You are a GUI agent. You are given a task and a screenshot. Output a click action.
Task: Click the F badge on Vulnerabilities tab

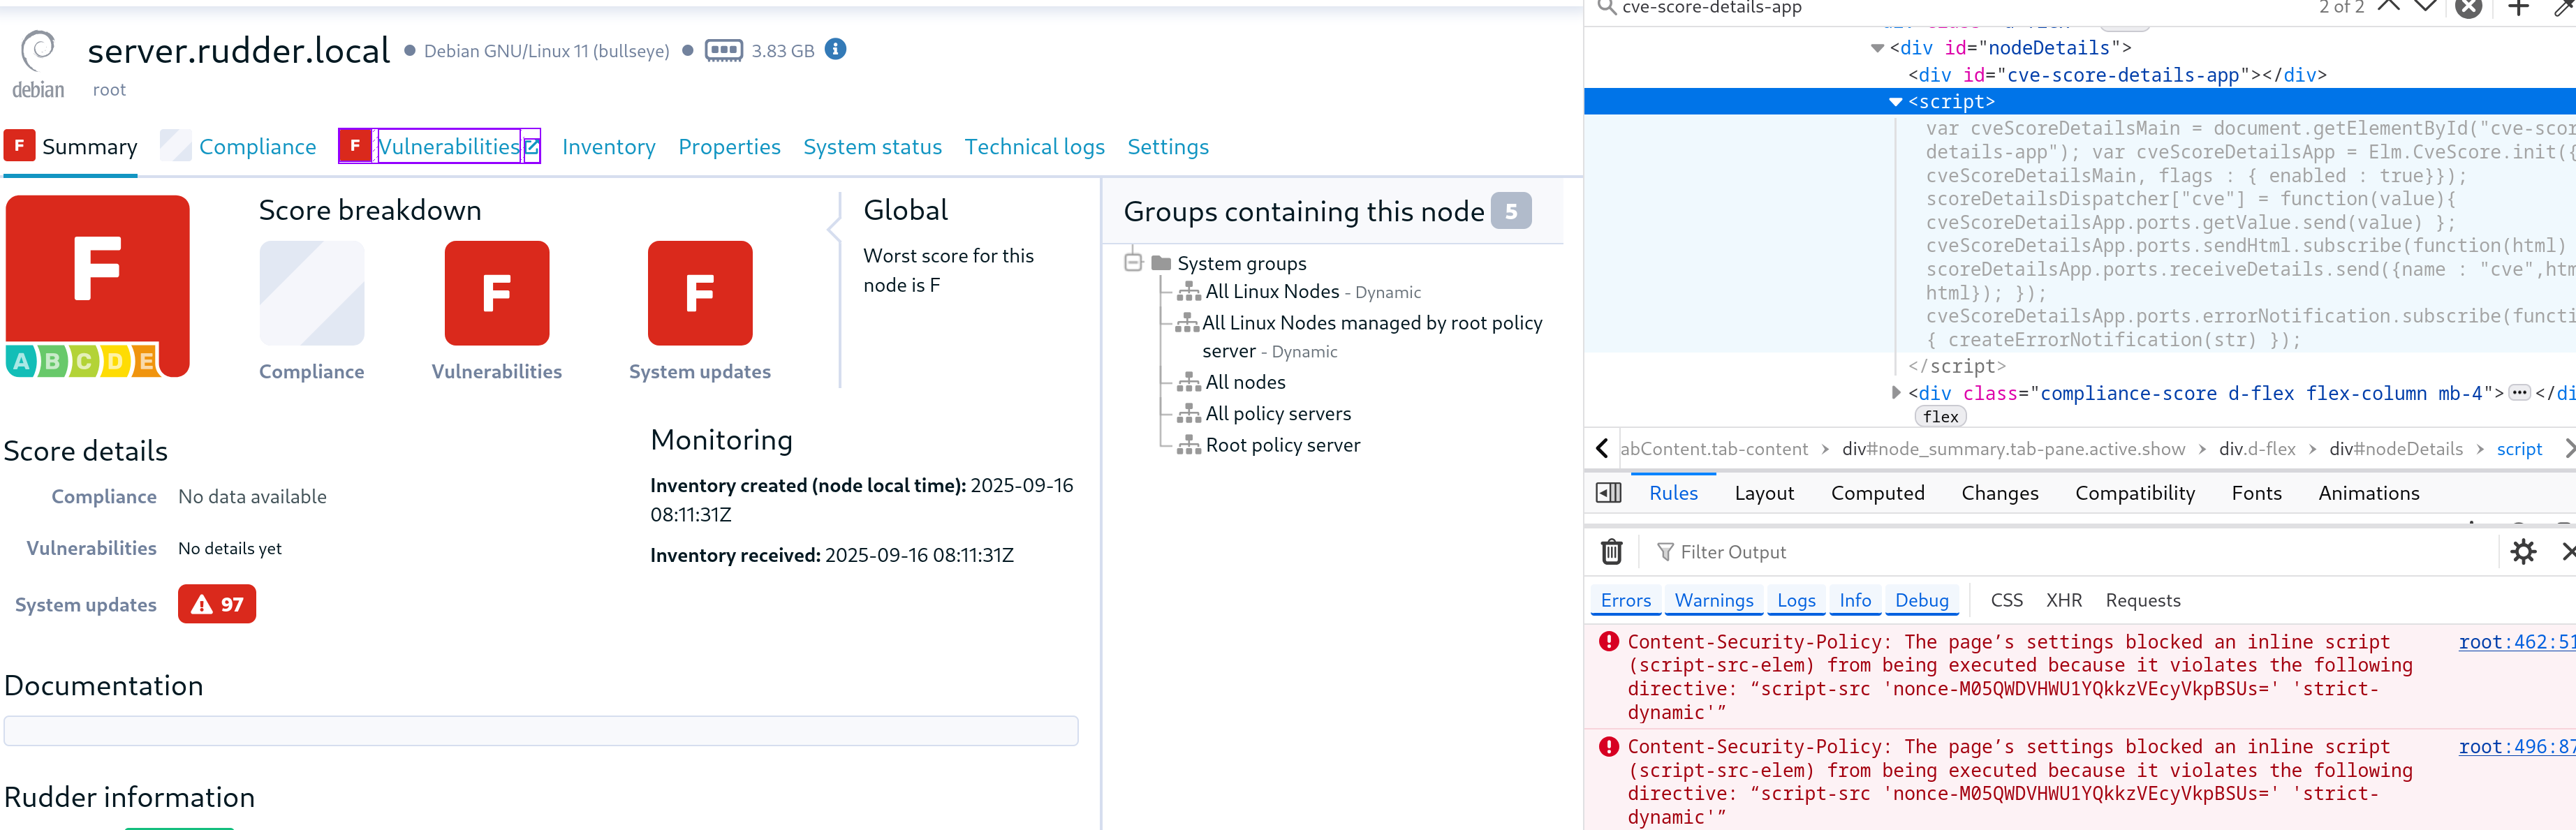[x=355, y=145]
